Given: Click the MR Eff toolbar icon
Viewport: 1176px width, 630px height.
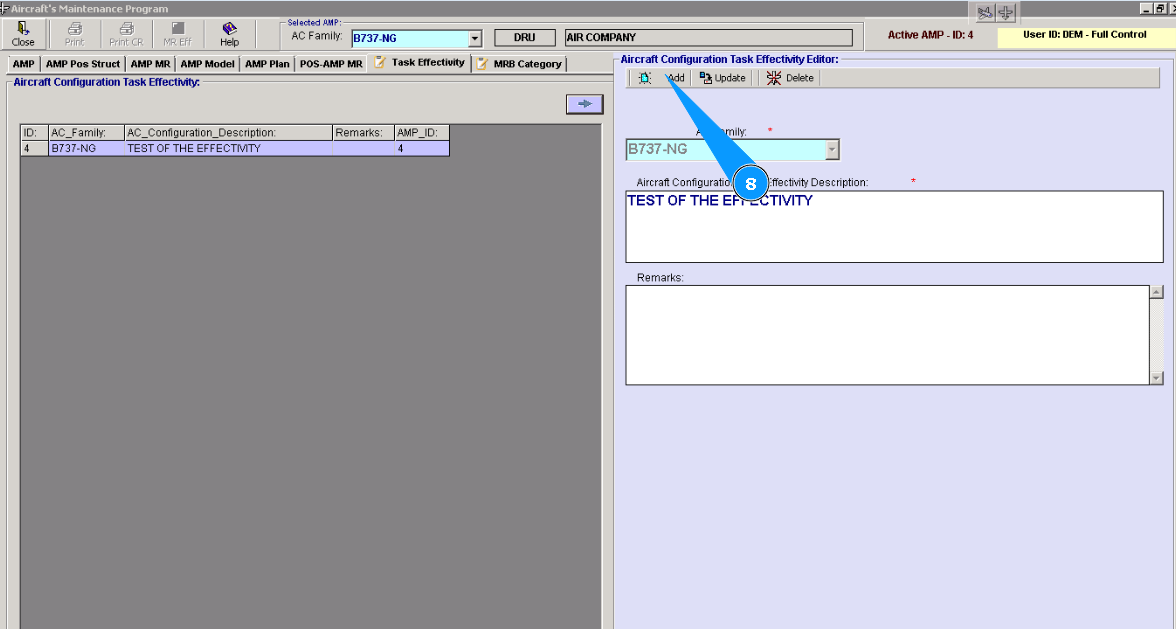Looking at the screenshot, I should pos(178,34).
